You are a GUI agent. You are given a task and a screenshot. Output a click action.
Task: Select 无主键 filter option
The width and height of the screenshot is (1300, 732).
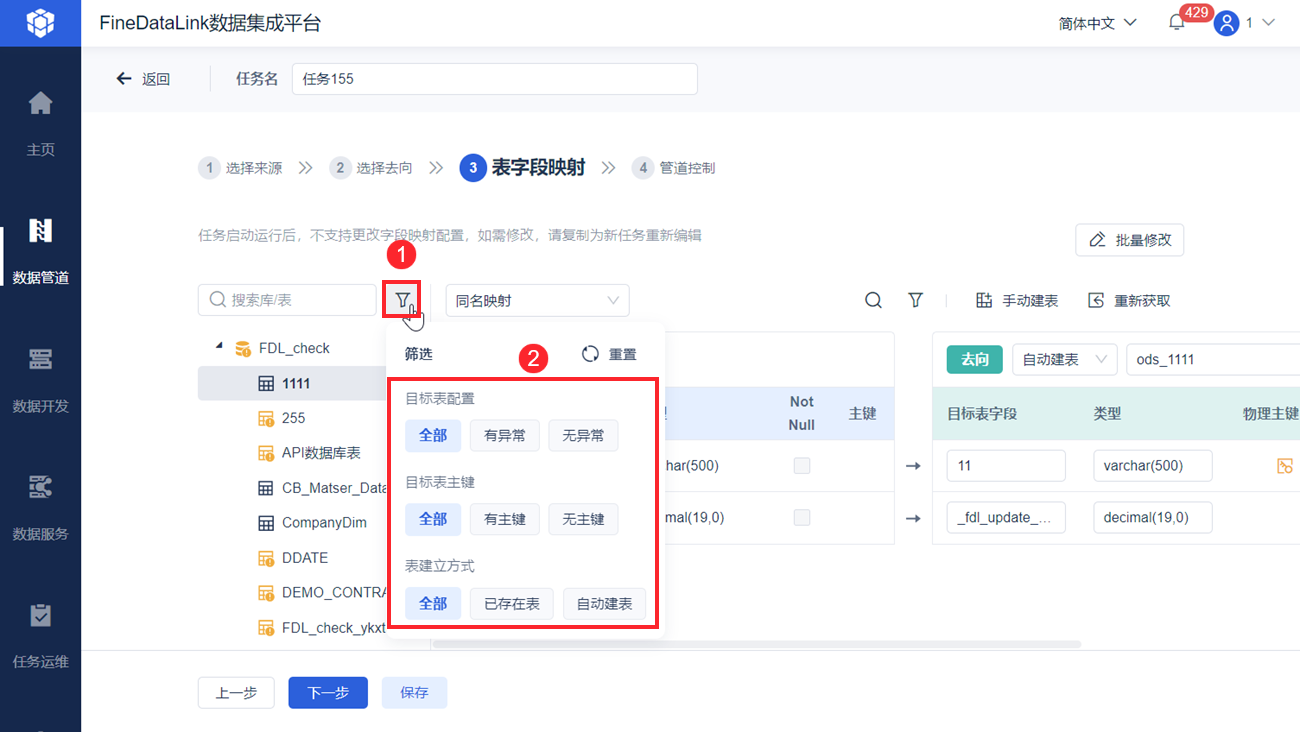tap(583, 519)
